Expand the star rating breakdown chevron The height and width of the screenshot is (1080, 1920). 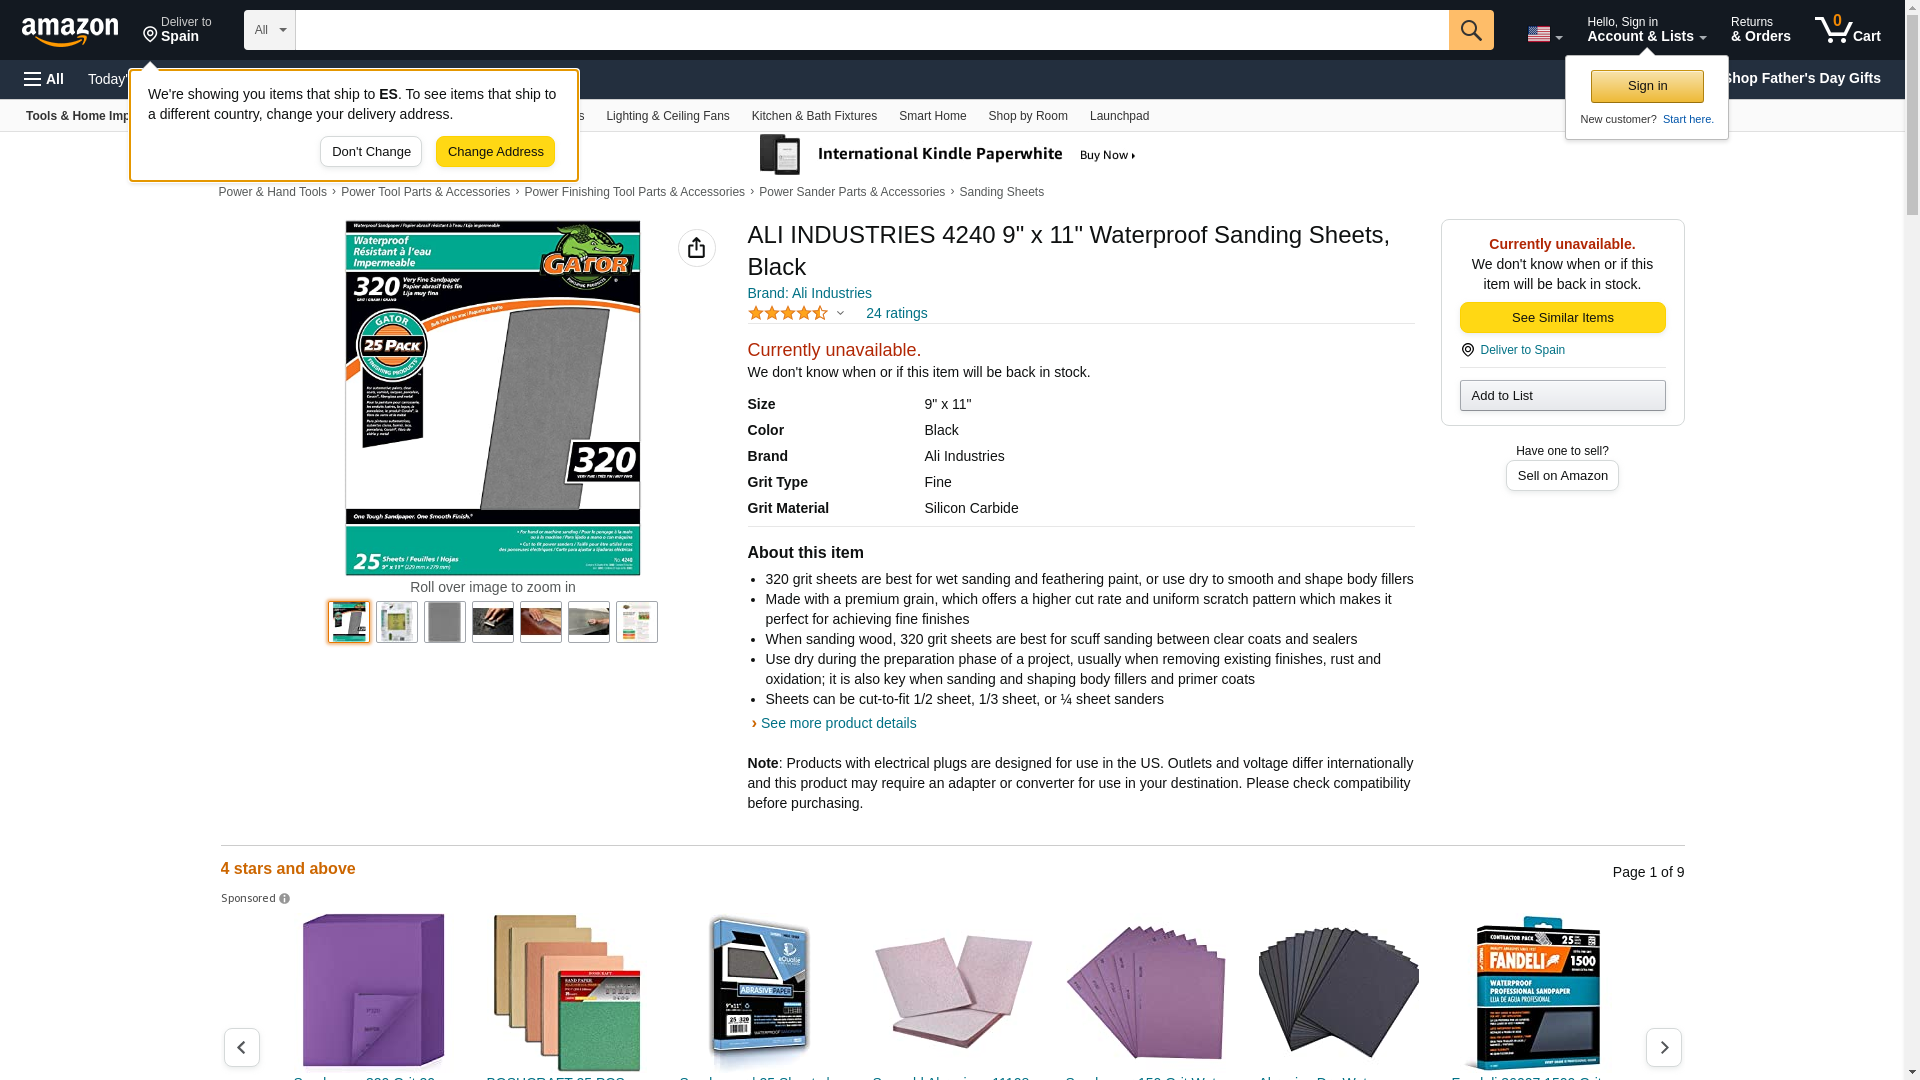840,313
